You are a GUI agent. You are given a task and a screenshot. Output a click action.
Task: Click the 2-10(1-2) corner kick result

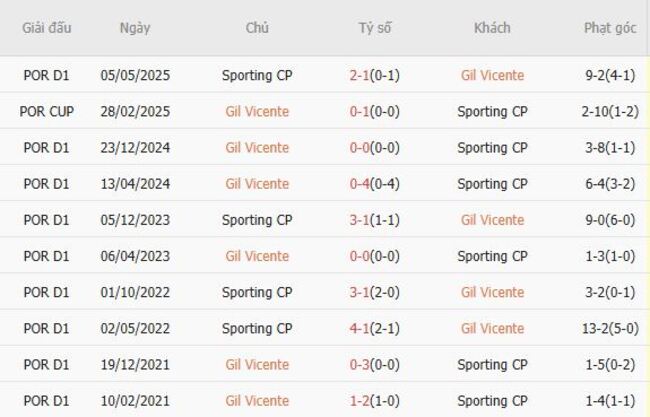(x=610, y=111)
